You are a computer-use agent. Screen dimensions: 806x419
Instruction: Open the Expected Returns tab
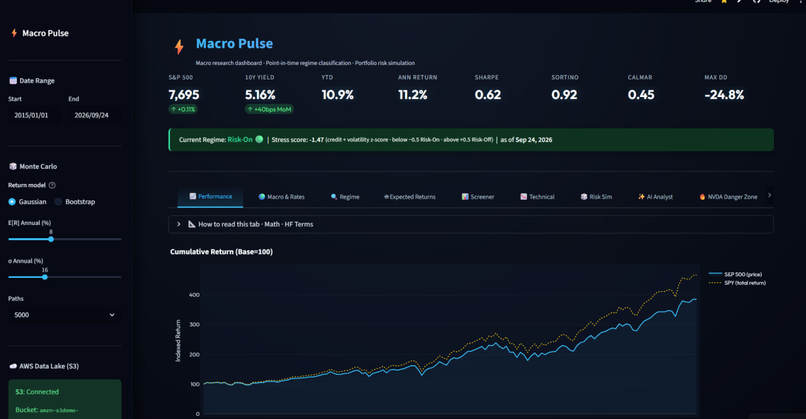tap(410, 197)
